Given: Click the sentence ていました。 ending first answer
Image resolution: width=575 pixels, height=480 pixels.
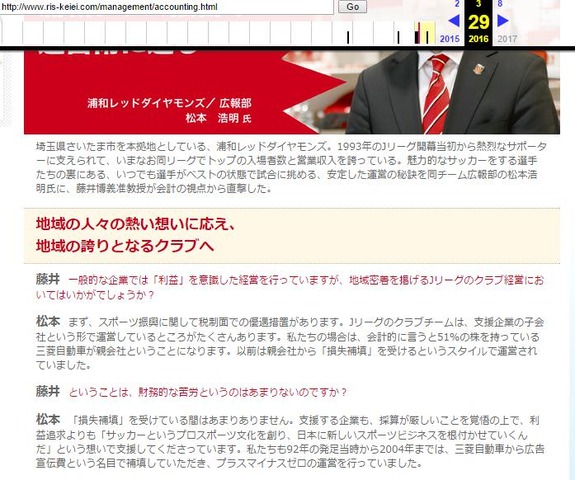Looking at the screenshot, I should click(63, 365).
